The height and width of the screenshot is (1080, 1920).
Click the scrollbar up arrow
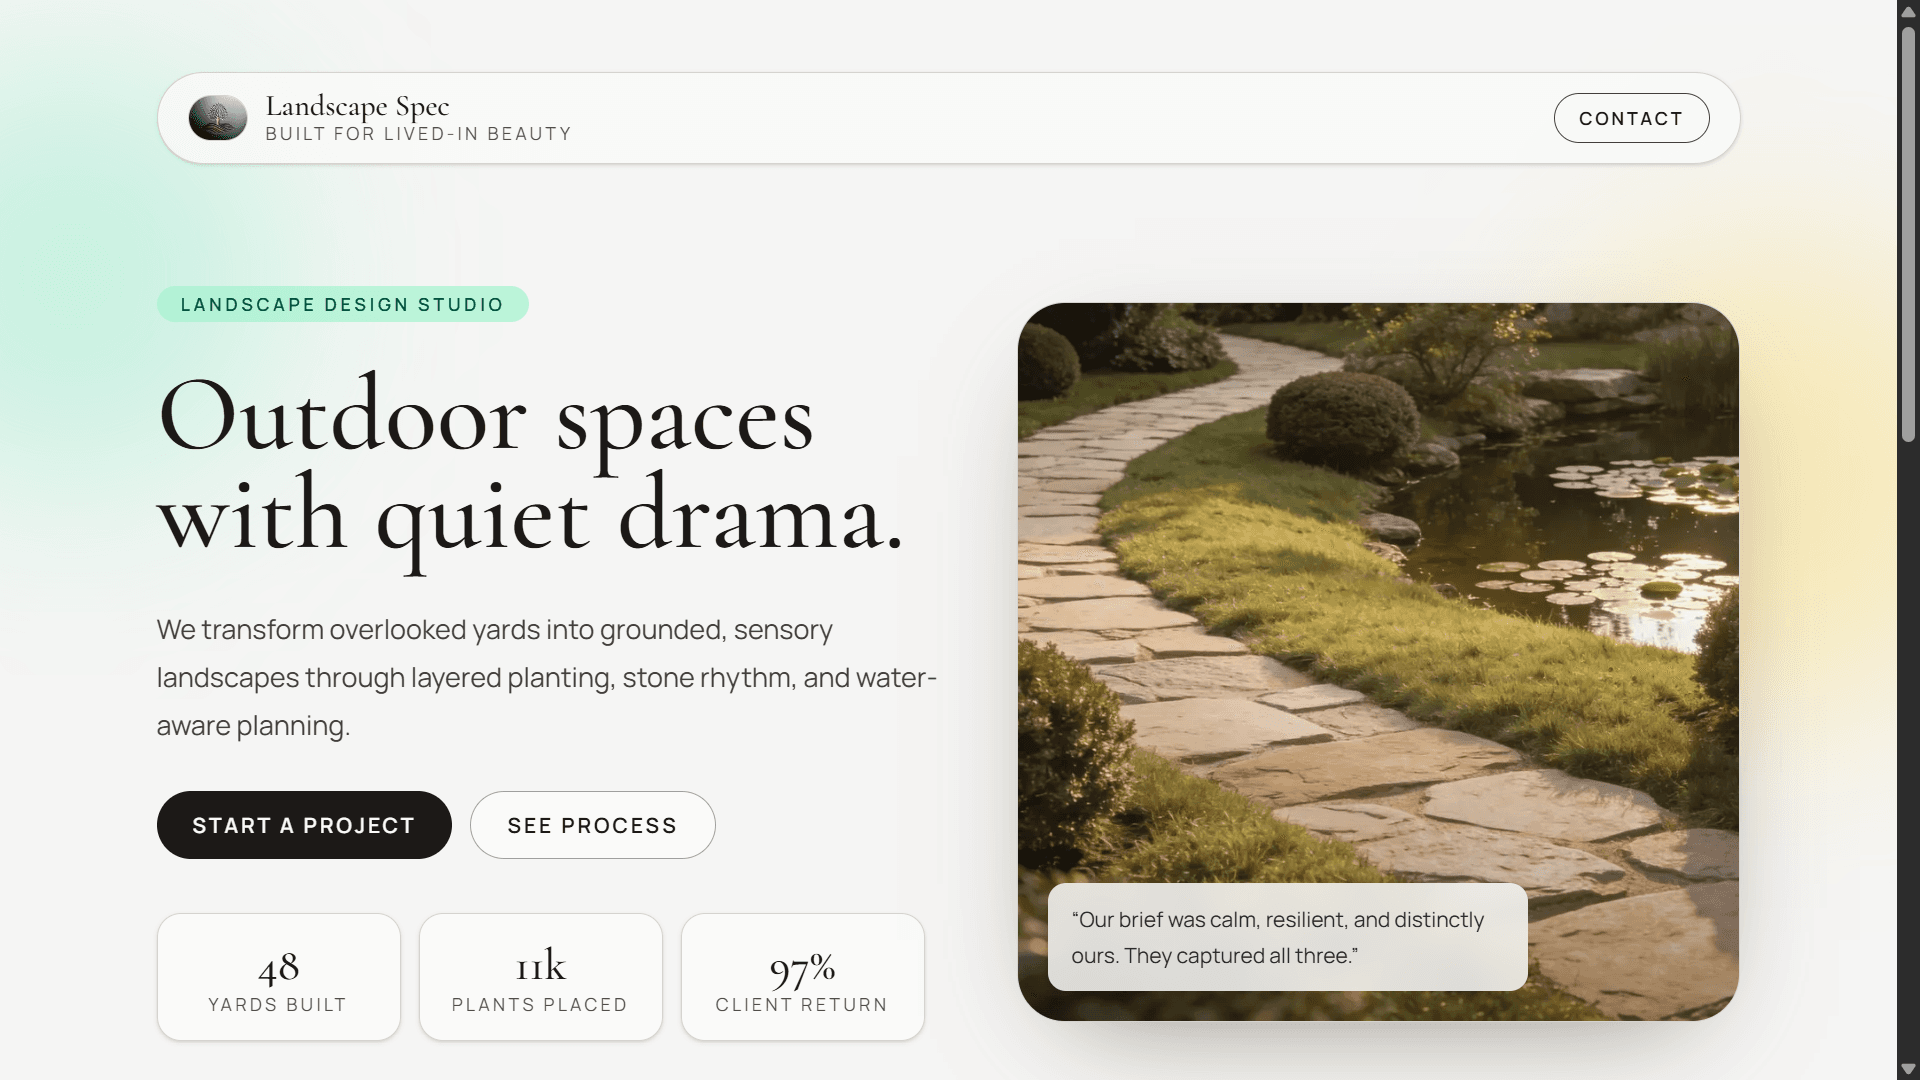(1908, 11)
